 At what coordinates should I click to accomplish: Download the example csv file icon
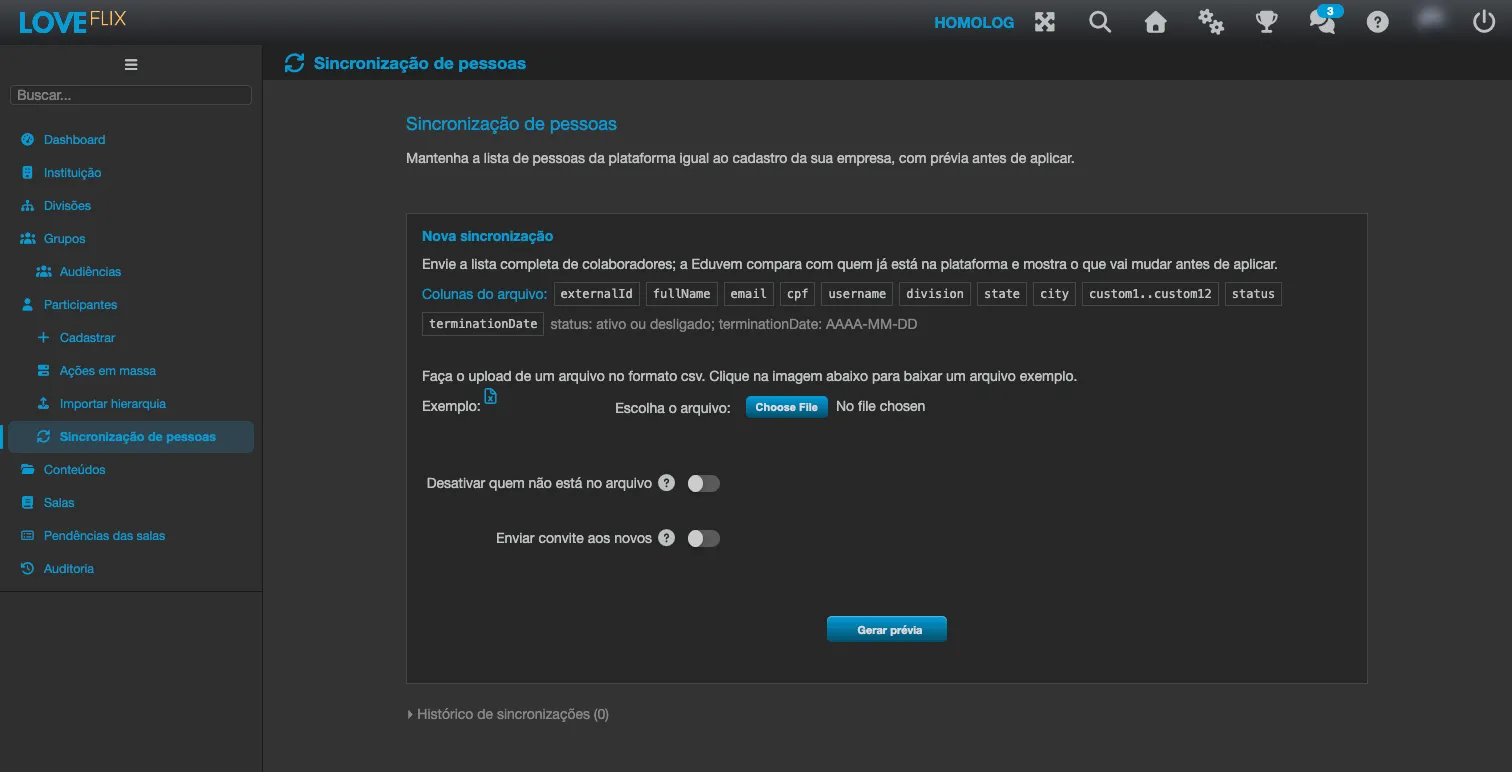[490, 396]
